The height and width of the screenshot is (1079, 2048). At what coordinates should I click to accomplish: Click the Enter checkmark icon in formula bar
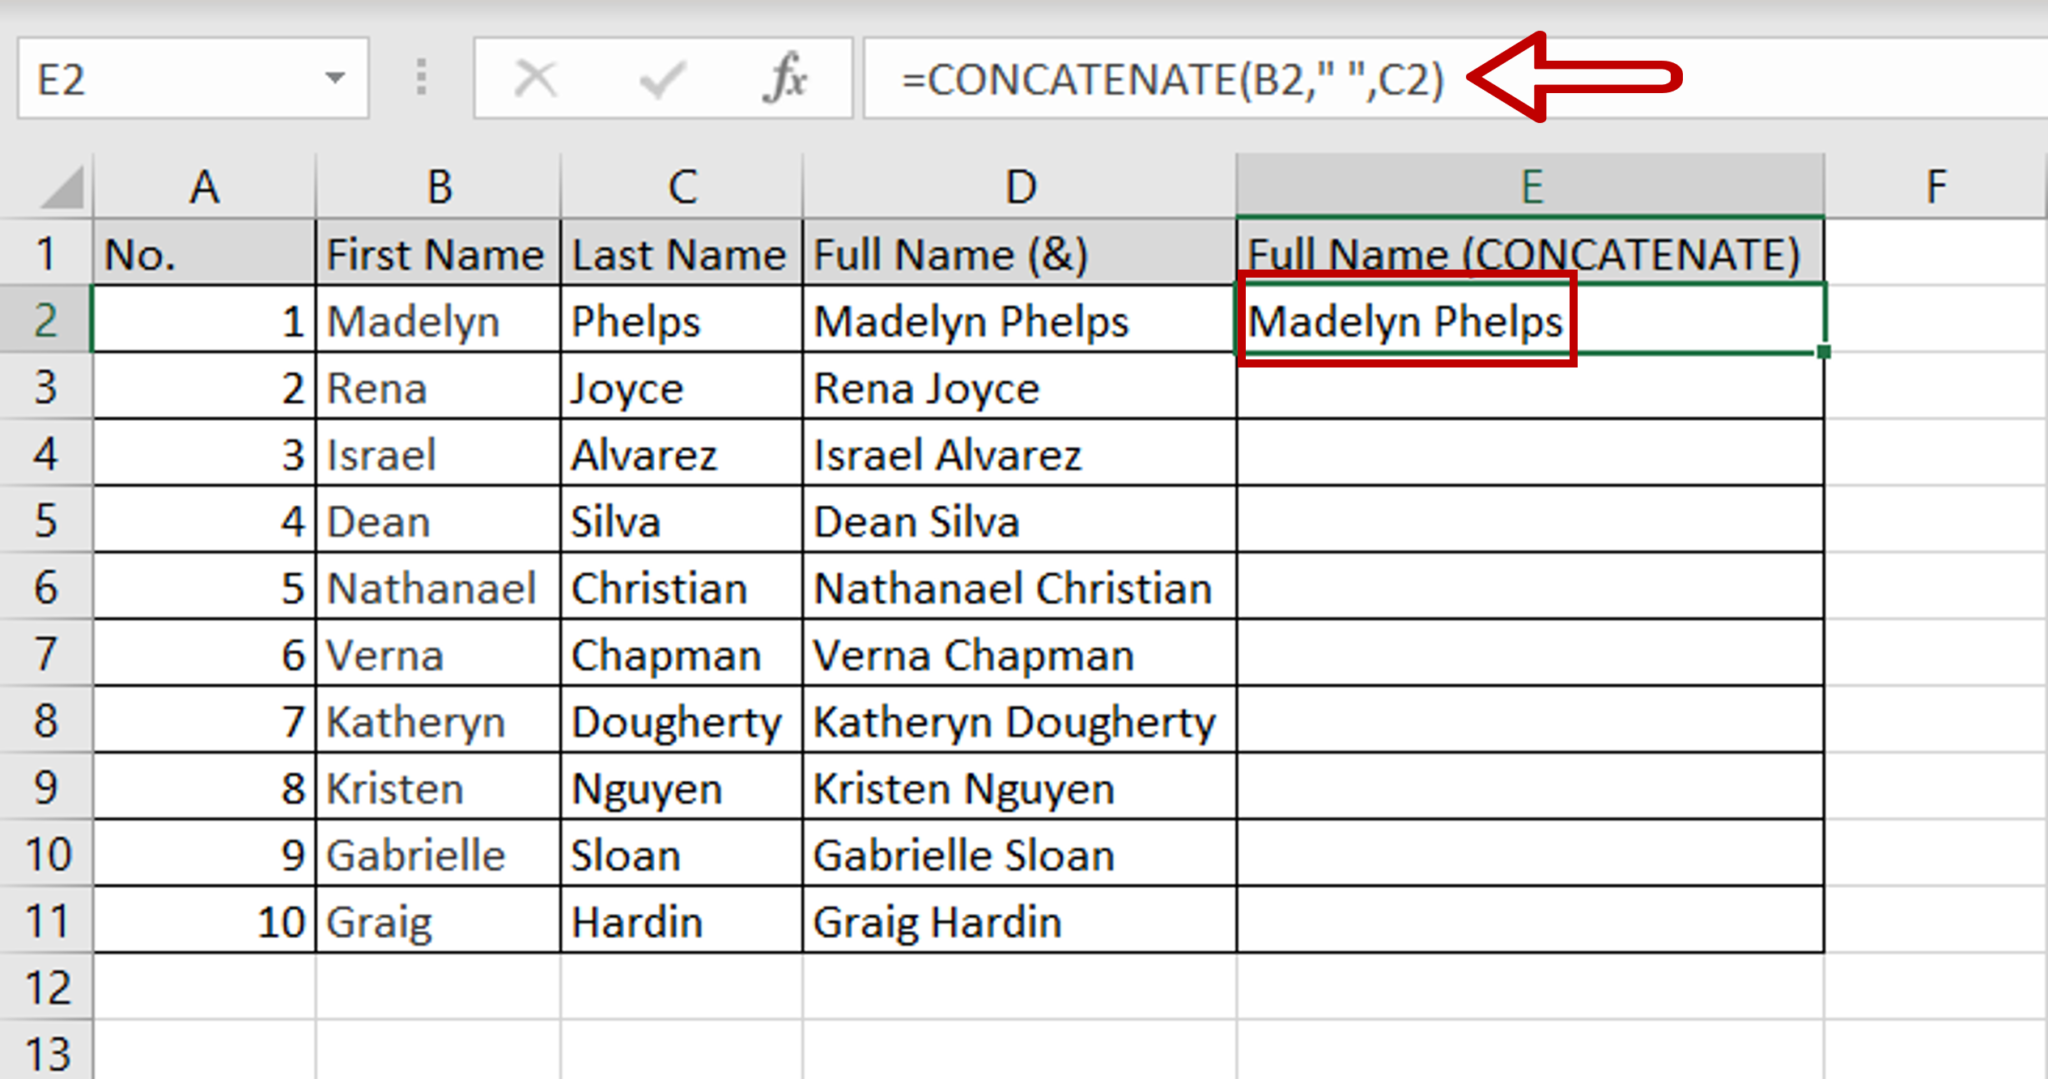pos(661,78)
